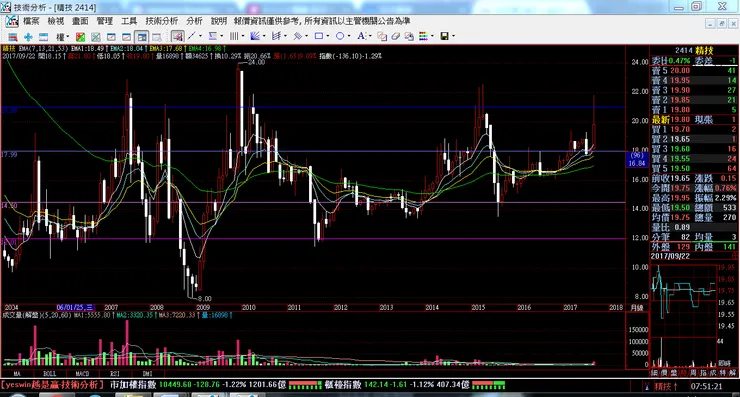Click the 月線 period button
Image resolution: width=740 pixels, height=397 pixels.
point(637,308)
